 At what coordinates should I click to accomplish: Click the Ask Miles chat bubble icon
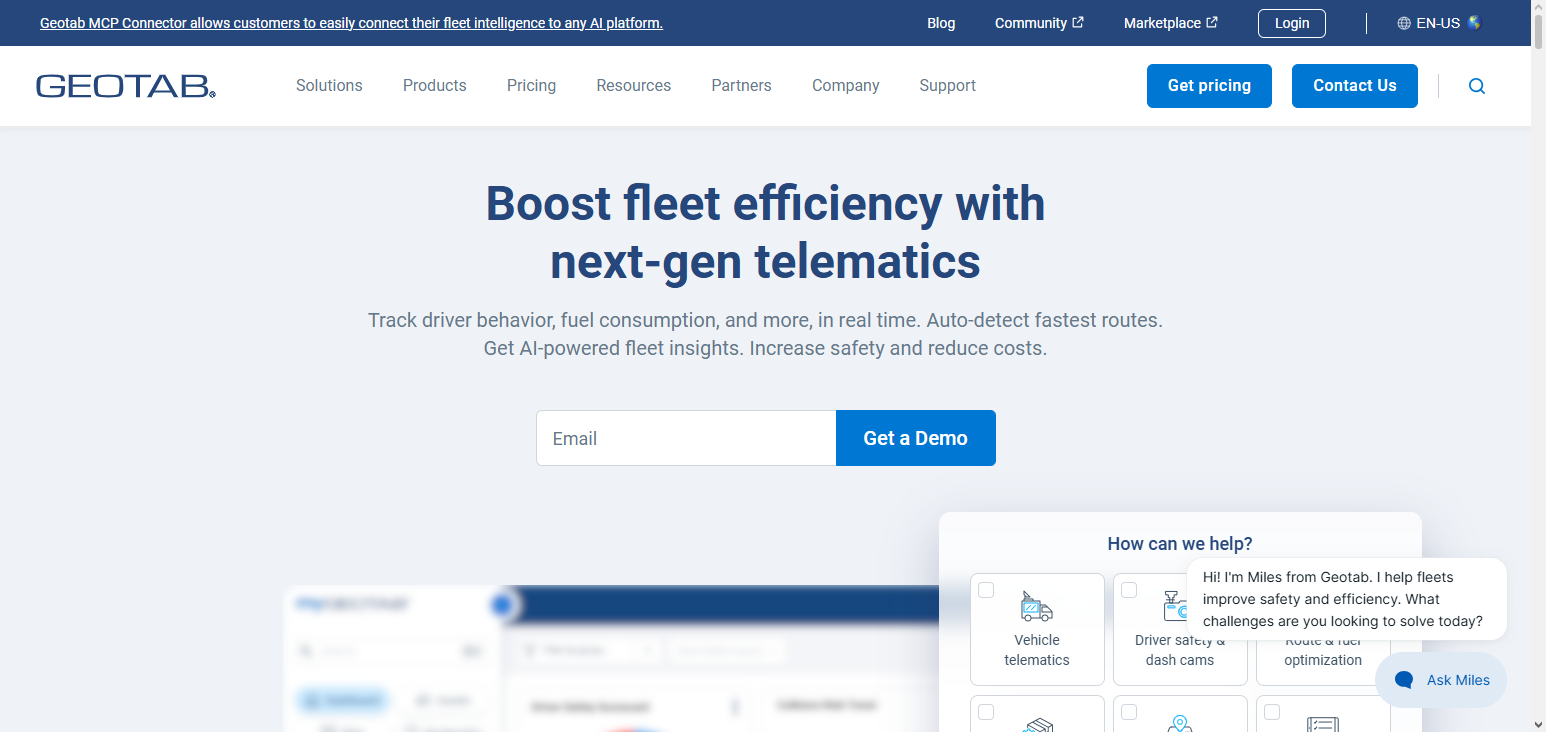click(x=1404, y=680)
